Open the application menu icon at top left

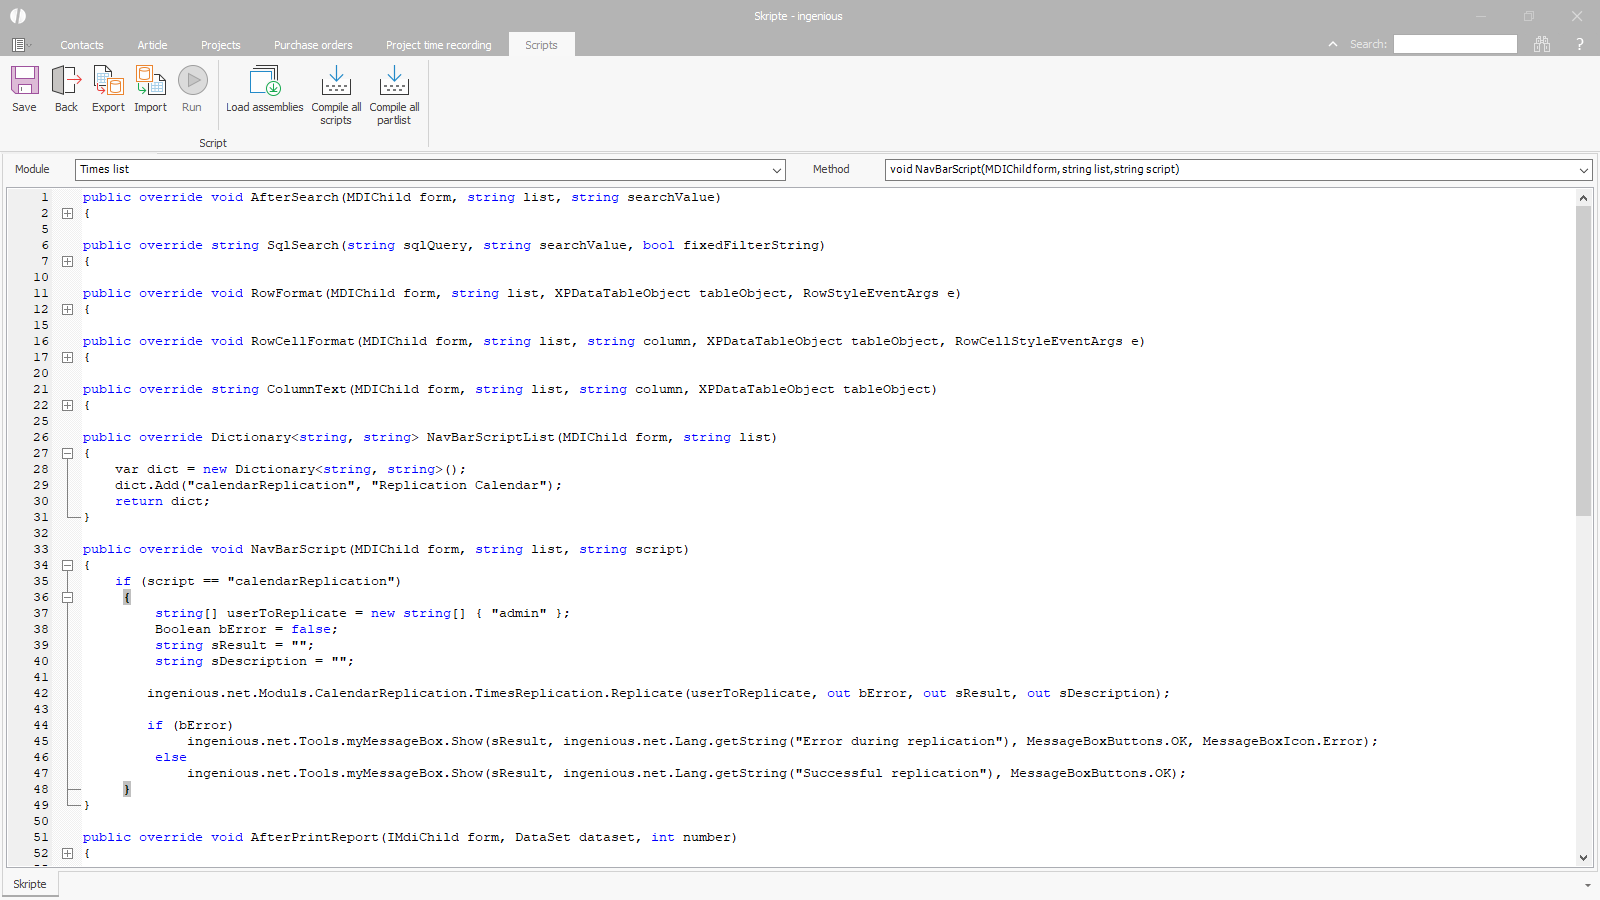[19, 45]
